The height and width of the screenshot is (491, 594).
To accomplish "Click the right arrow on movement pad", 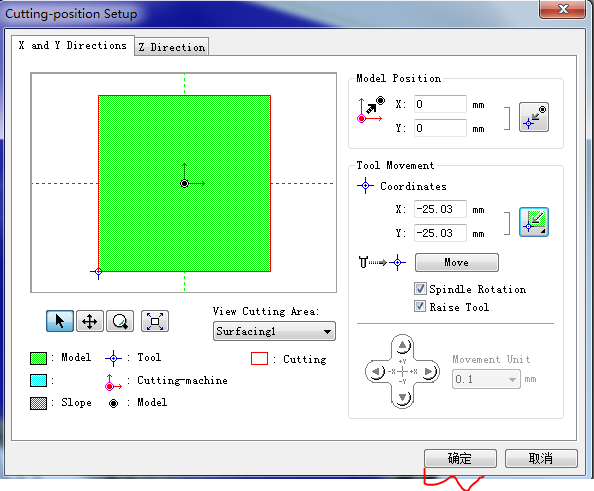I will pyautogui.click(x=429, y=371).
